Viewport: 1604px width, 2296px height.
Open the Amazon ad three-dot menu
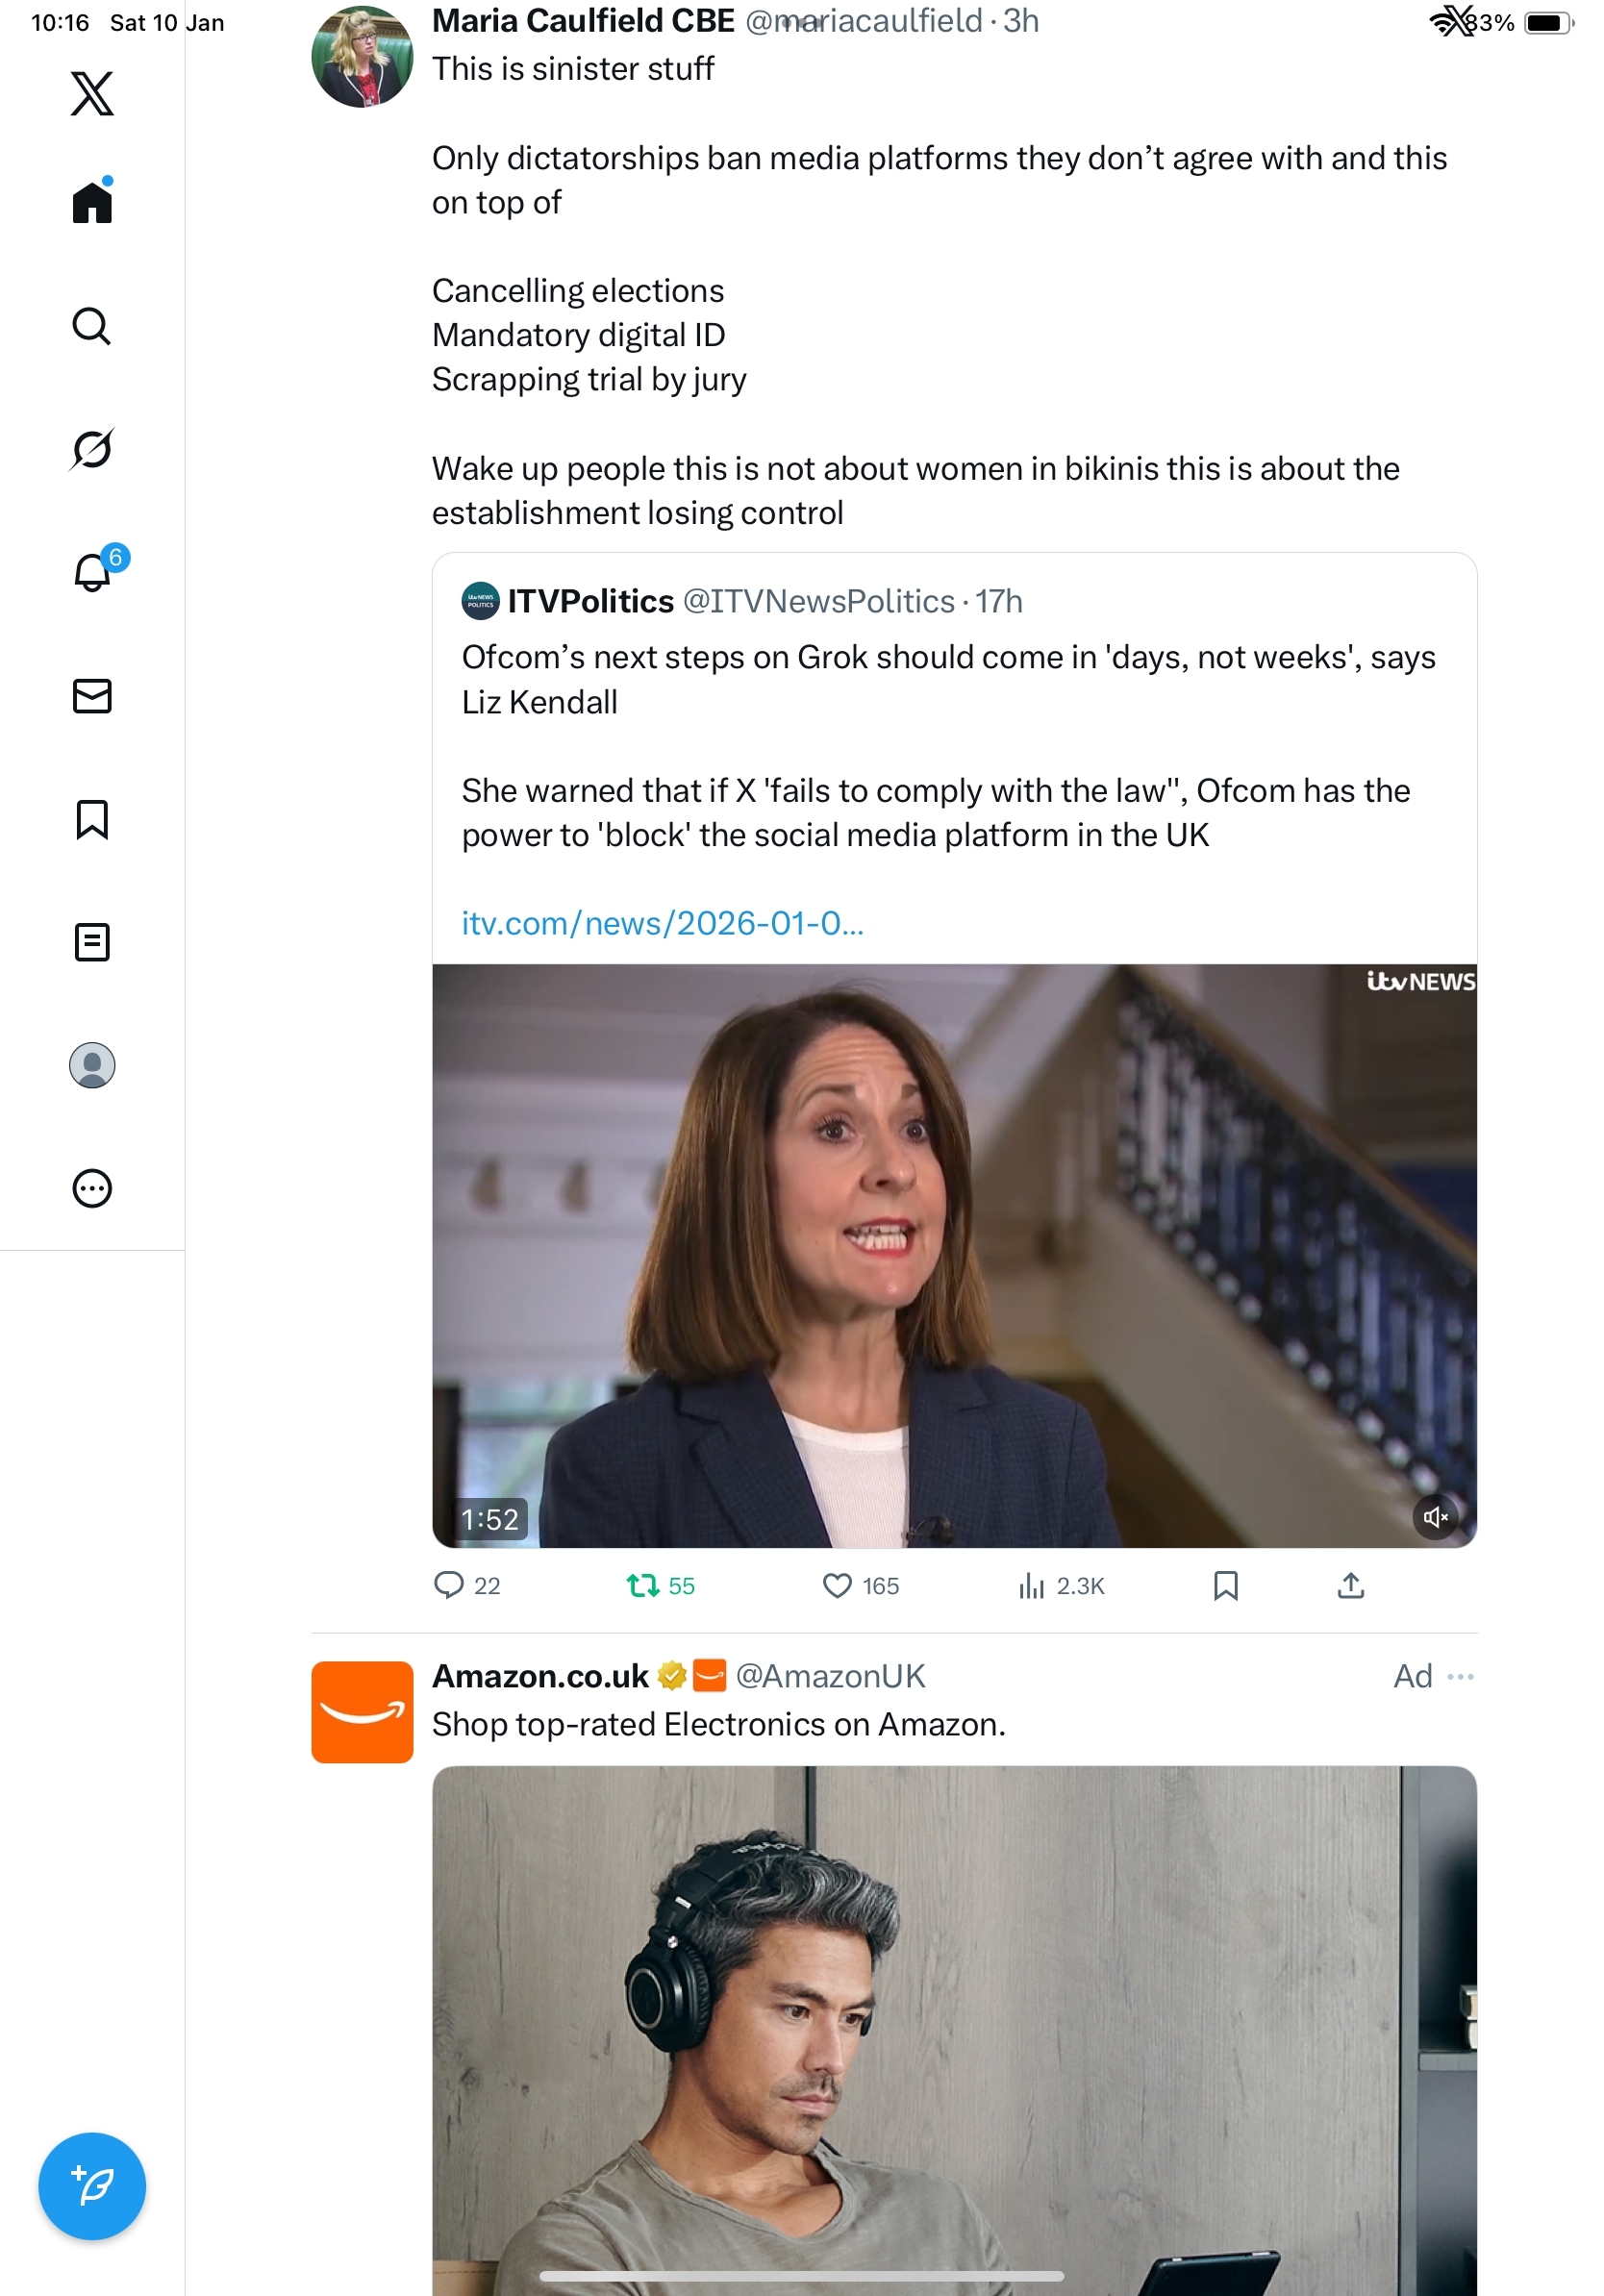[1460, 1676]
